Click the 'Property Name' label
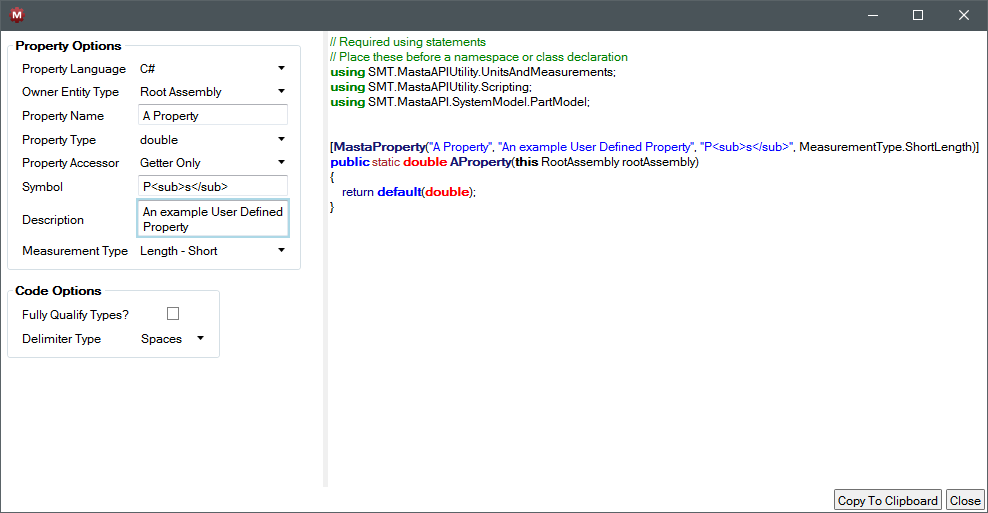Image resolution: width=988 pixels, height=513 pixels. (x=63, y=116)
